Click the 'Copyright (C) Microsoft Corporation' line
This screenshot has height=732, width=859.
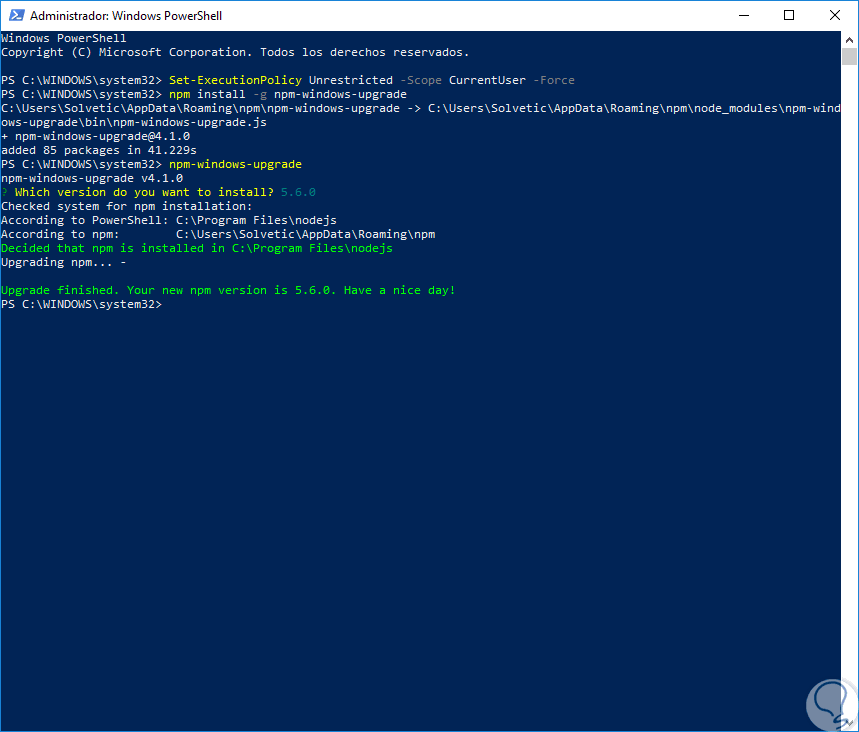pyautogui.click(x=235, y=52)
